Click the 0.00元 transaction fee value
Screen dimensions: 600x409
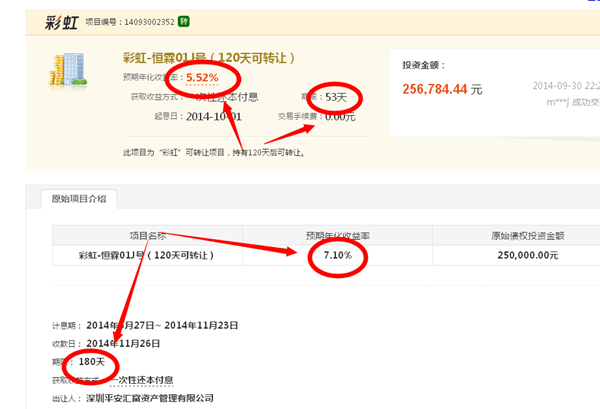click(x=340, y=117)
